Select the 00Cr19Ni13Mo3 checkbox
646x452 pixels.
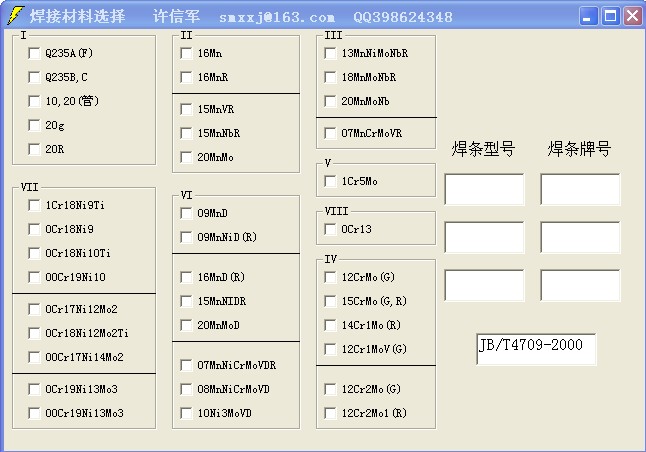[x=34, y=413]
